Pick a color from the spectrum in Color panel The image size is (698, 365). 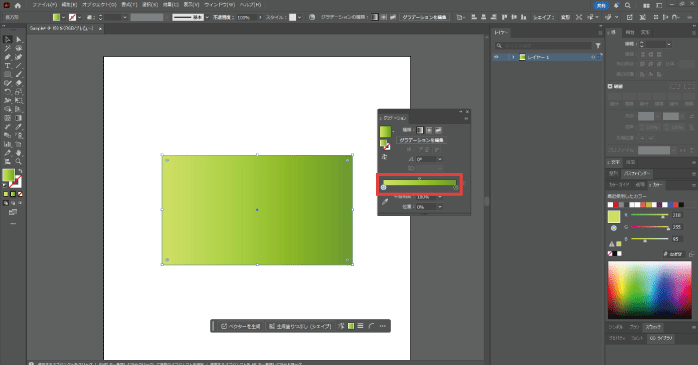coord(649,290)
